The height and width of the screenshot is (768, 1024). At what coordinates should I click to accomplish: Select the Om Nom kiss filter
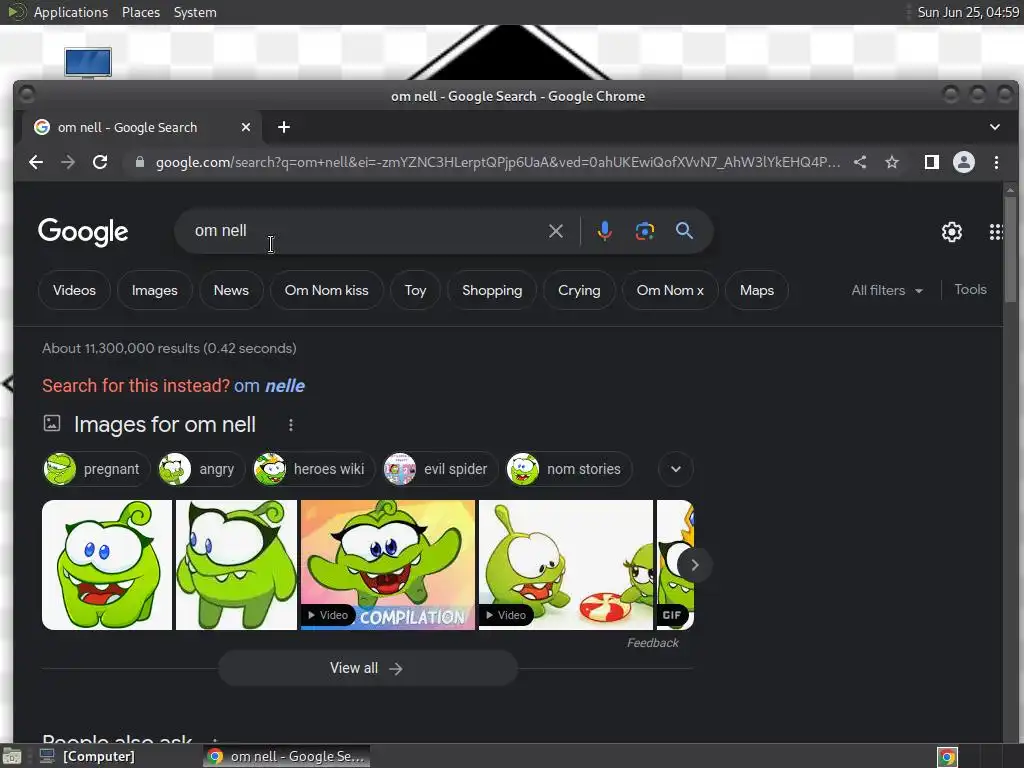(327, 291)
